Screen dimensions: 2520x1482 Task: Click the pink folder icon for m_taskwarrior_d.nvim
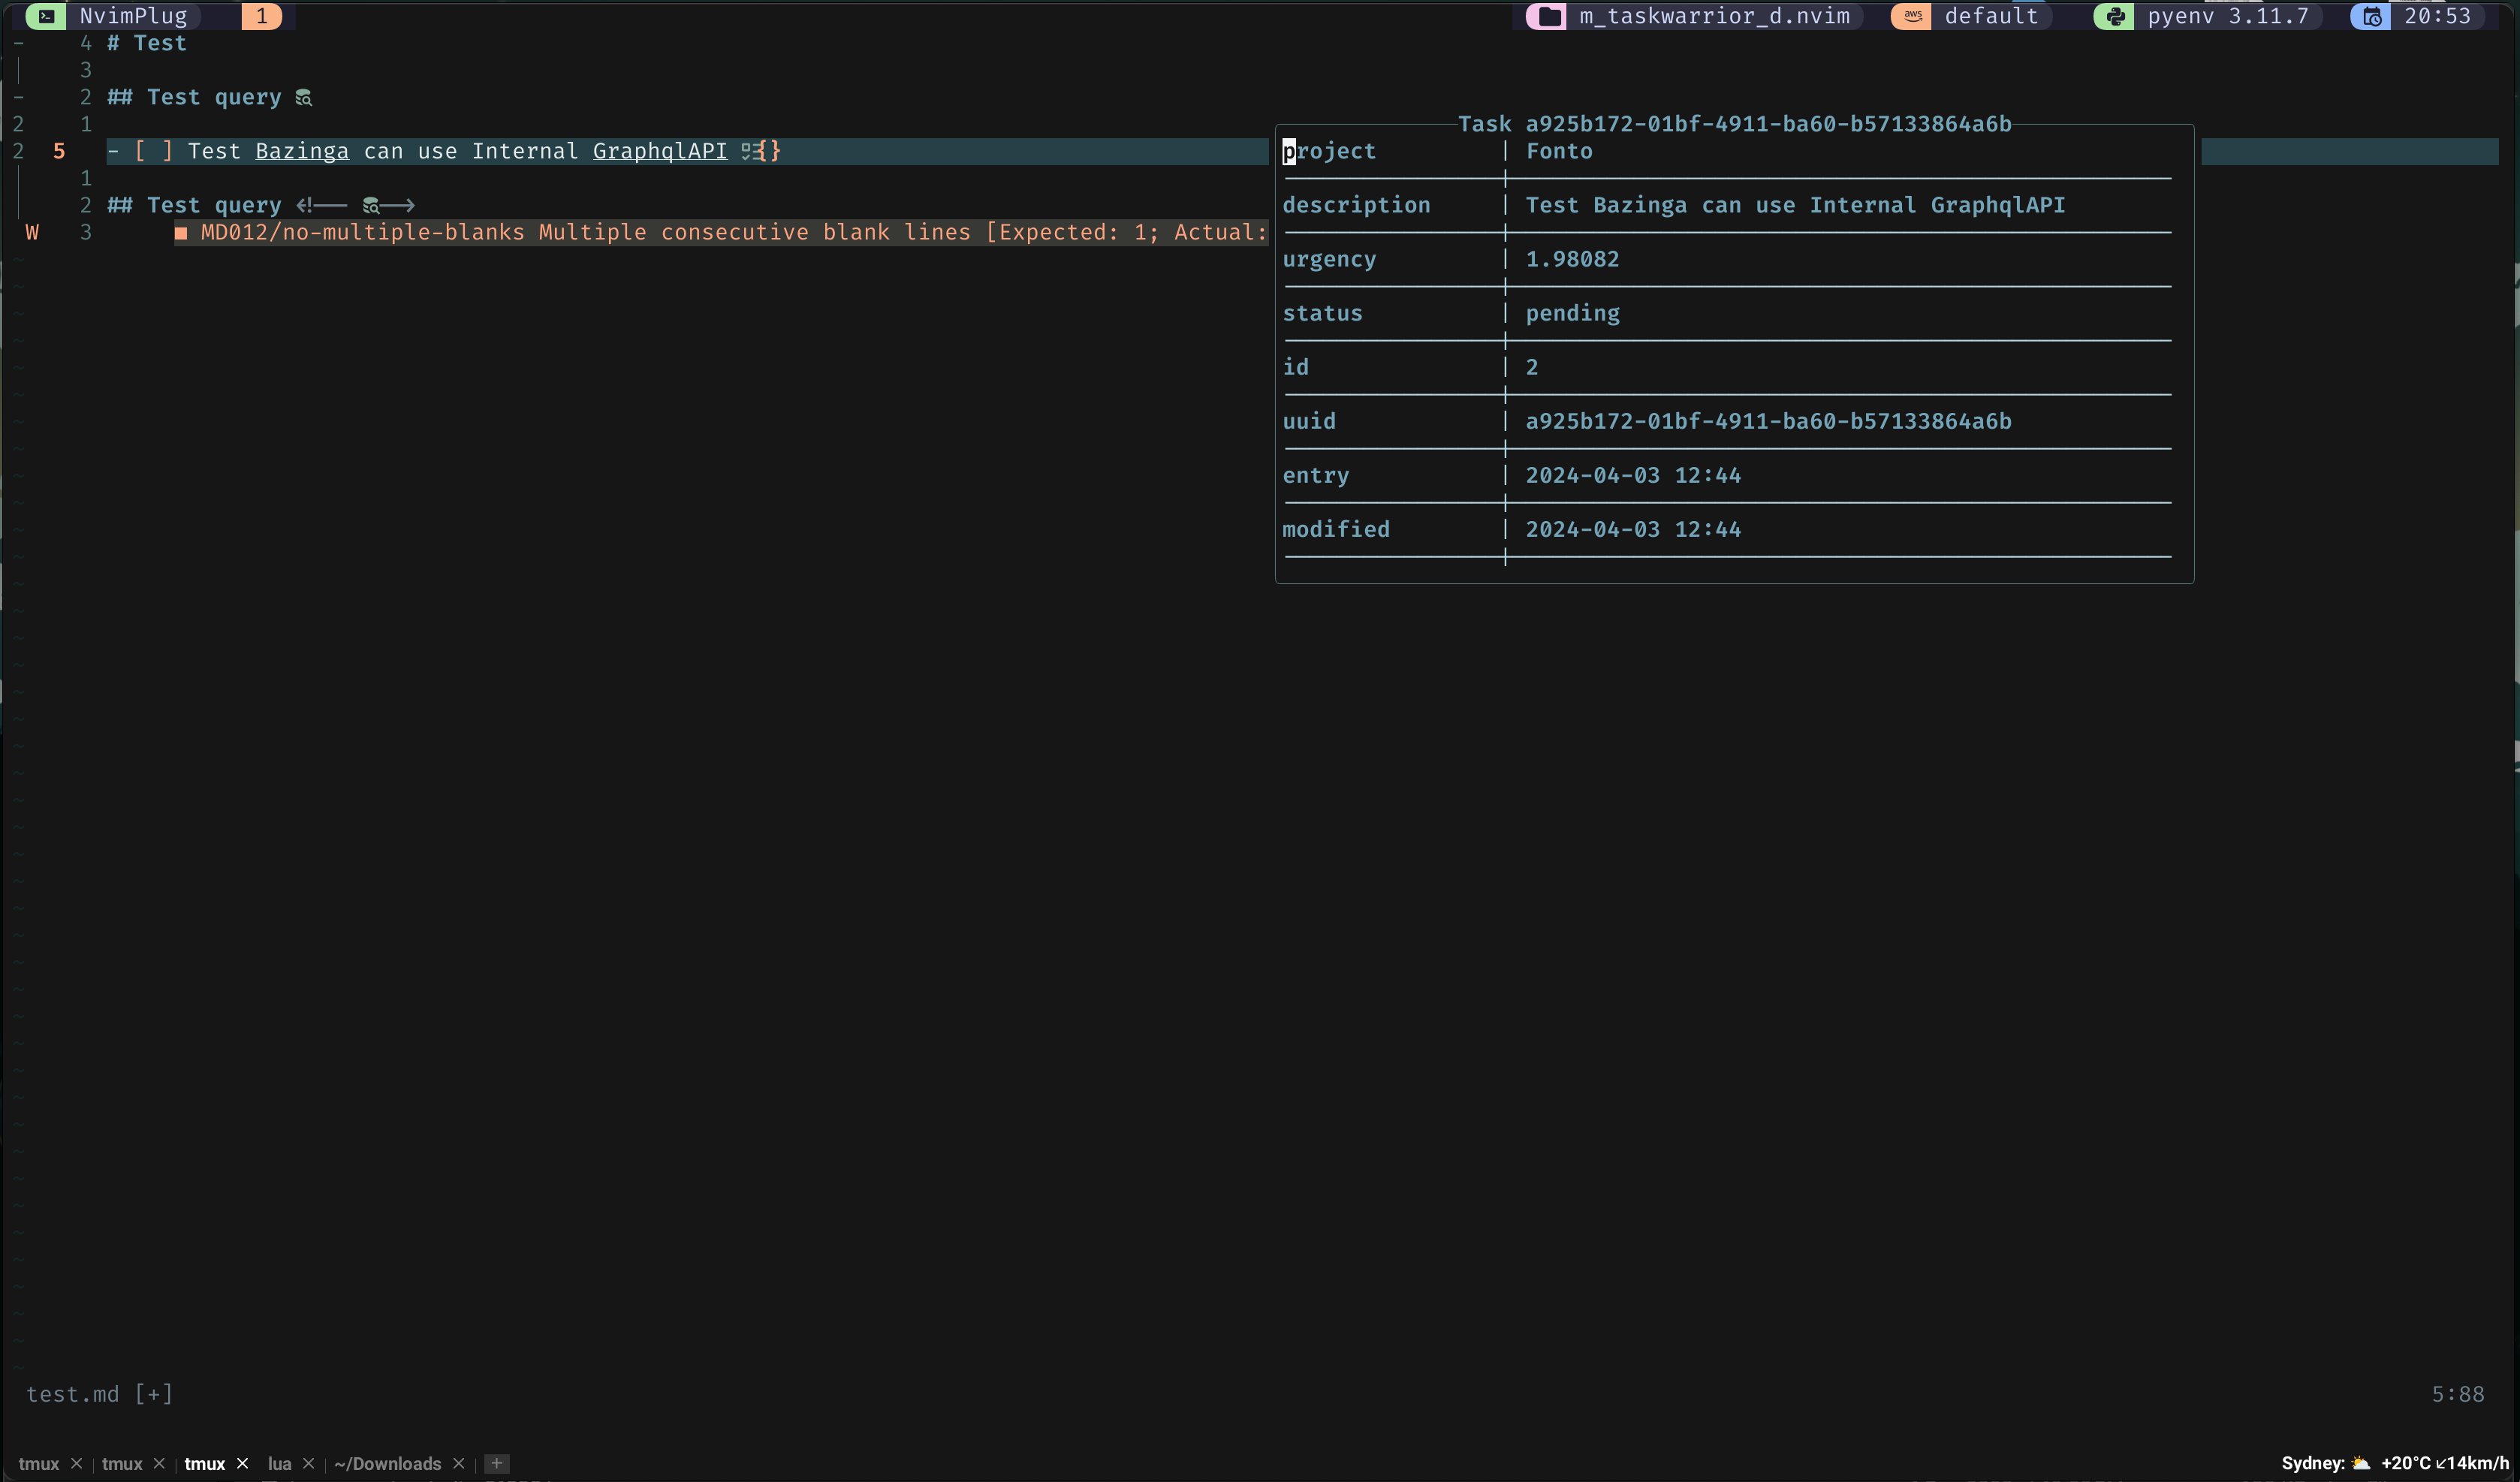(1549, 16)
